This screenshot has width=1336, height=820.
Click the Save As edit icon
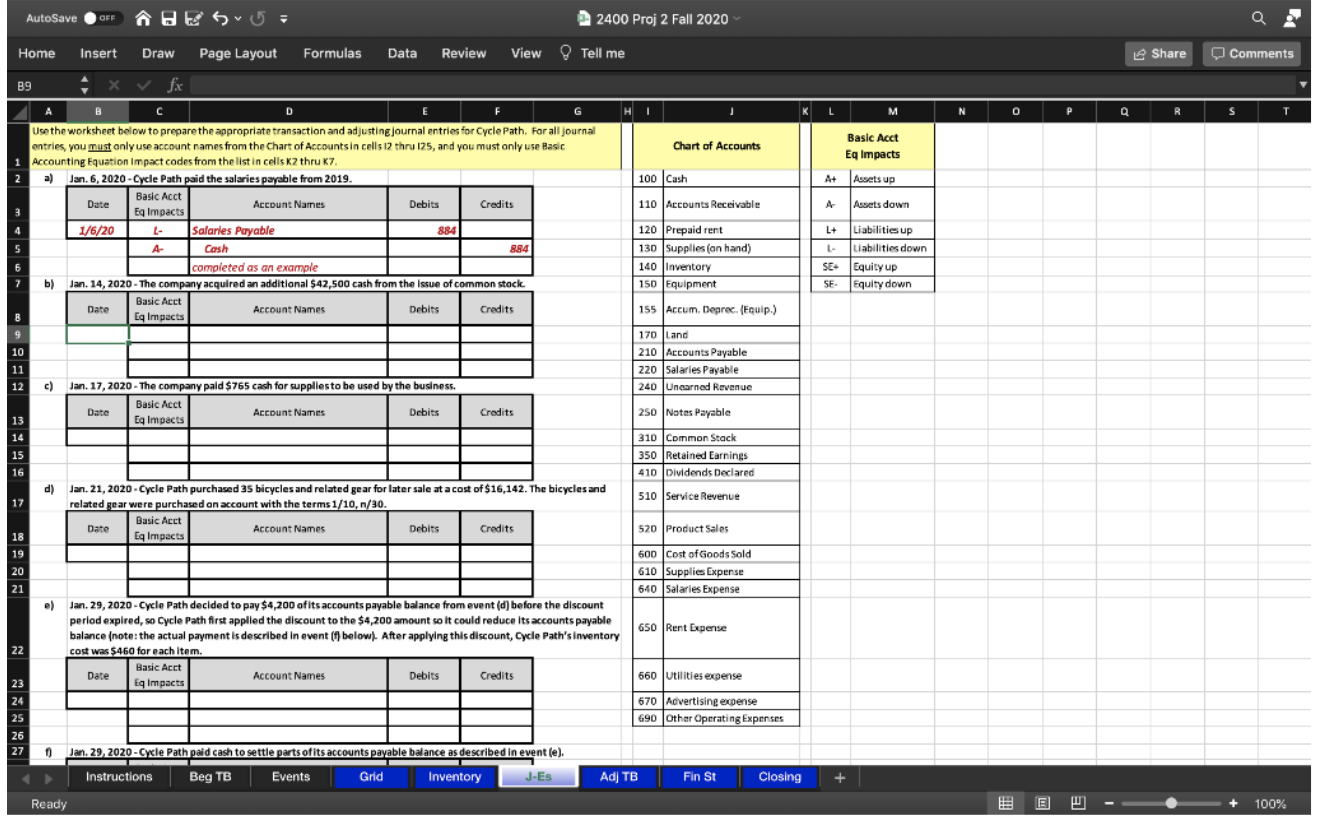194,20
